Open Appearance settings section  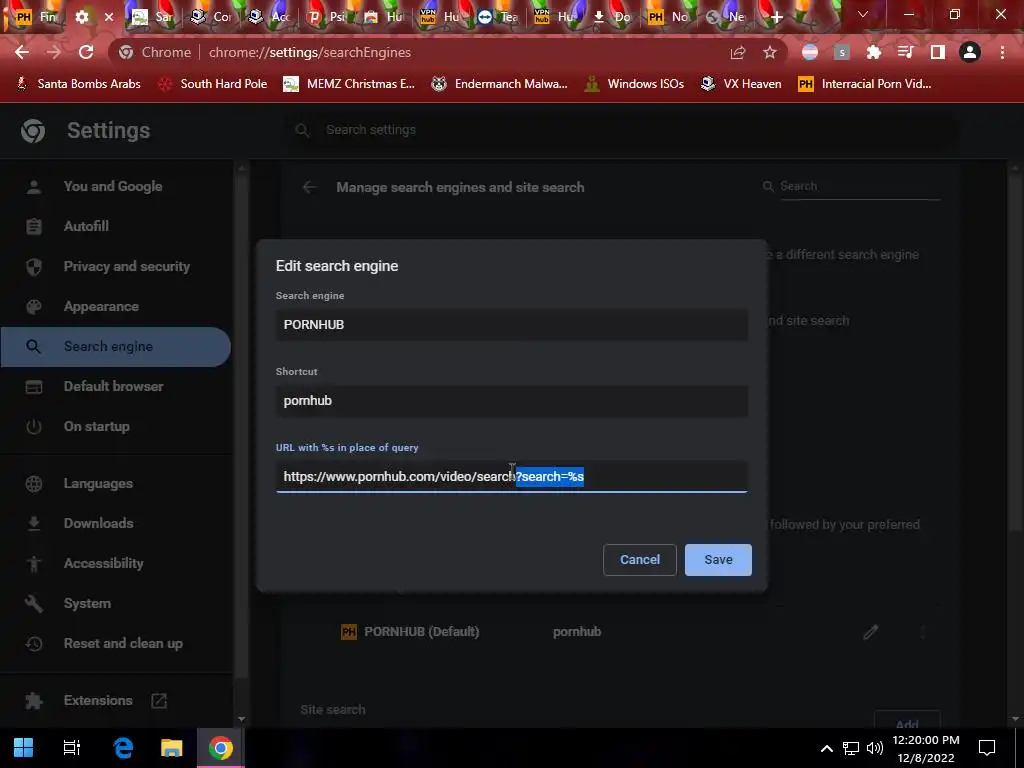click(x=101, y=306)
